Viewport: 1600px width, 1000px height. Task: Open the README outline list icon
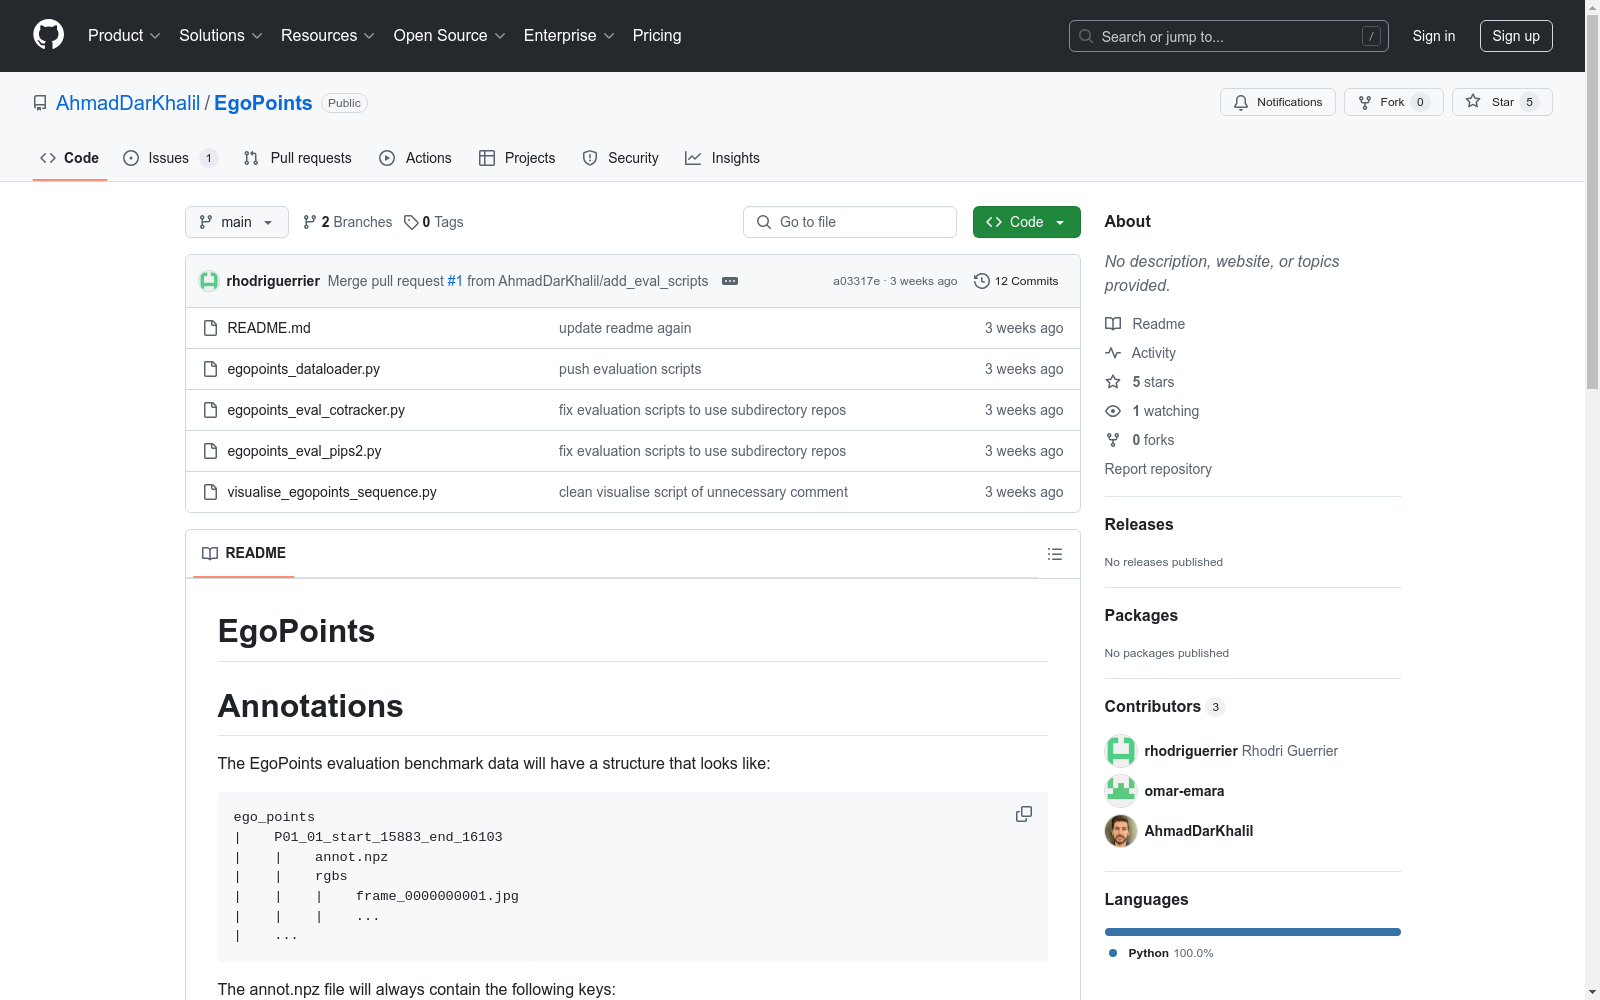coord(1054,554)
